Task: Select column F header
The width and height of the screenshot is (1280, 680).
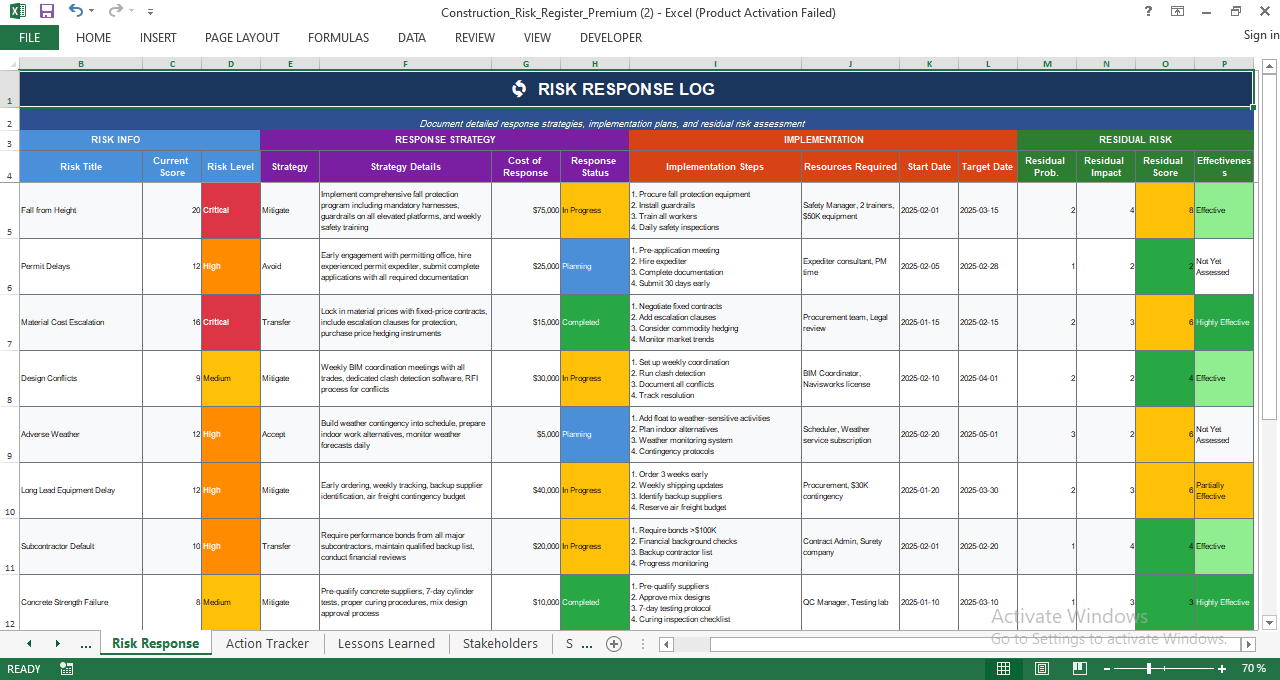Action: [405, 64]
